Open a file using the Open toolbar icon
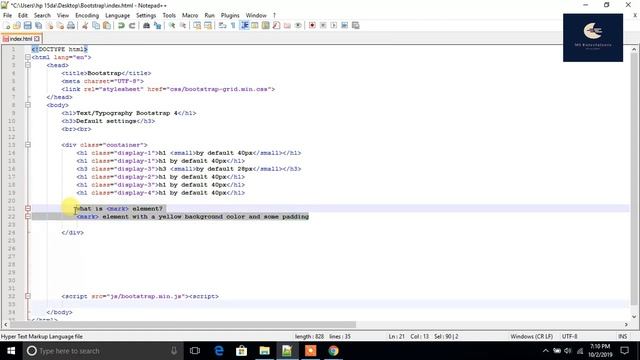This screenshot has height=360, width=640. (x=17, y=25)
